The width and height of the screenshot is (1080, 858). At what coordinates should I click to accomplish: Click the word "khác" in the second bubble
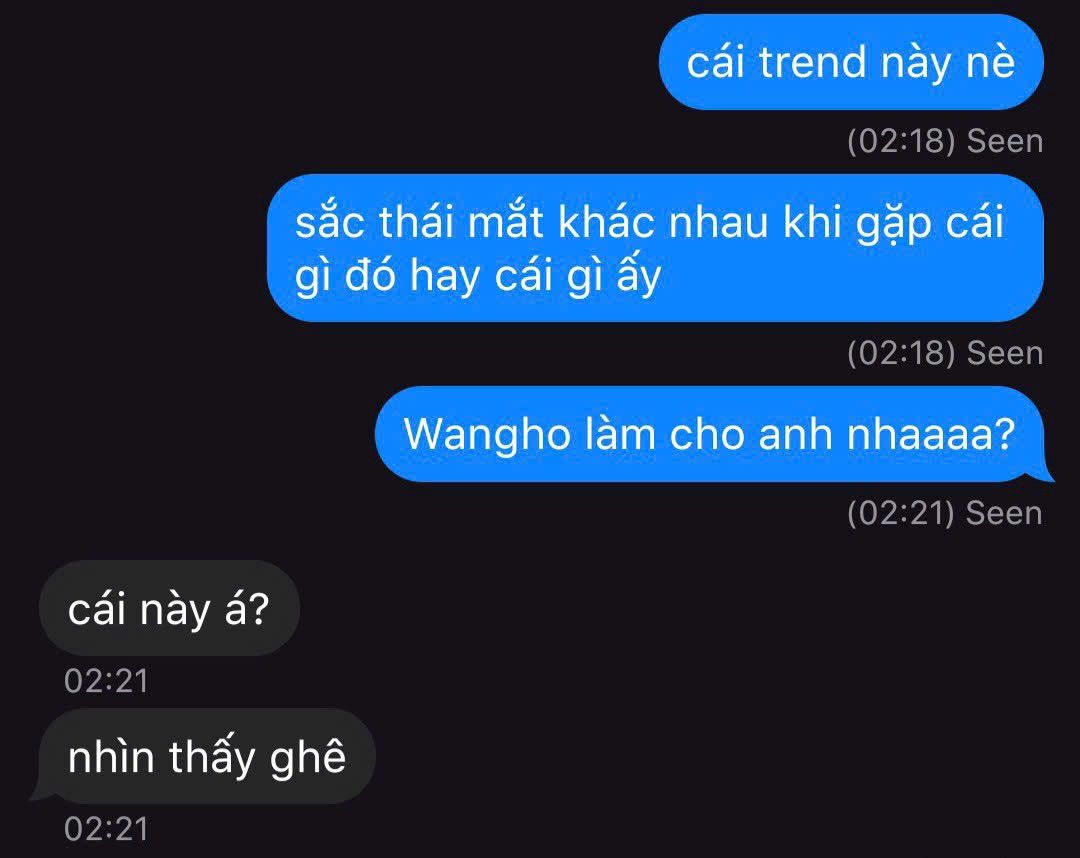[606, 222]
